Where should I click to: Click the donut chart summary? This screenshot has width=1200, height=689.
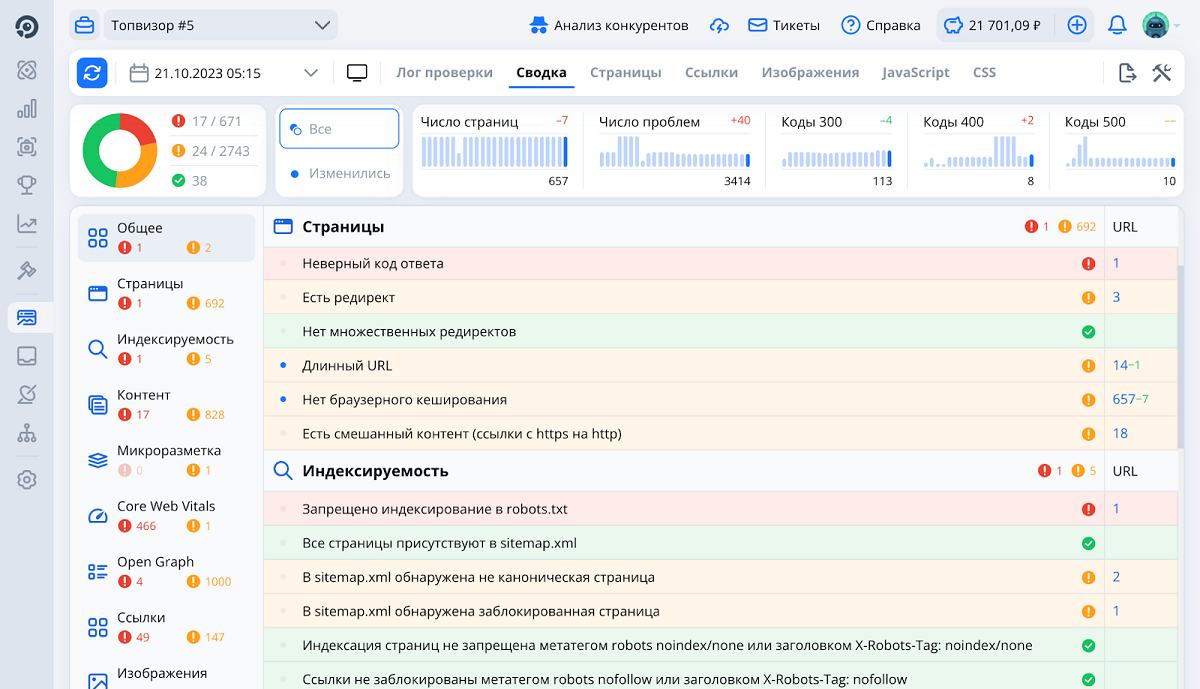119,150
